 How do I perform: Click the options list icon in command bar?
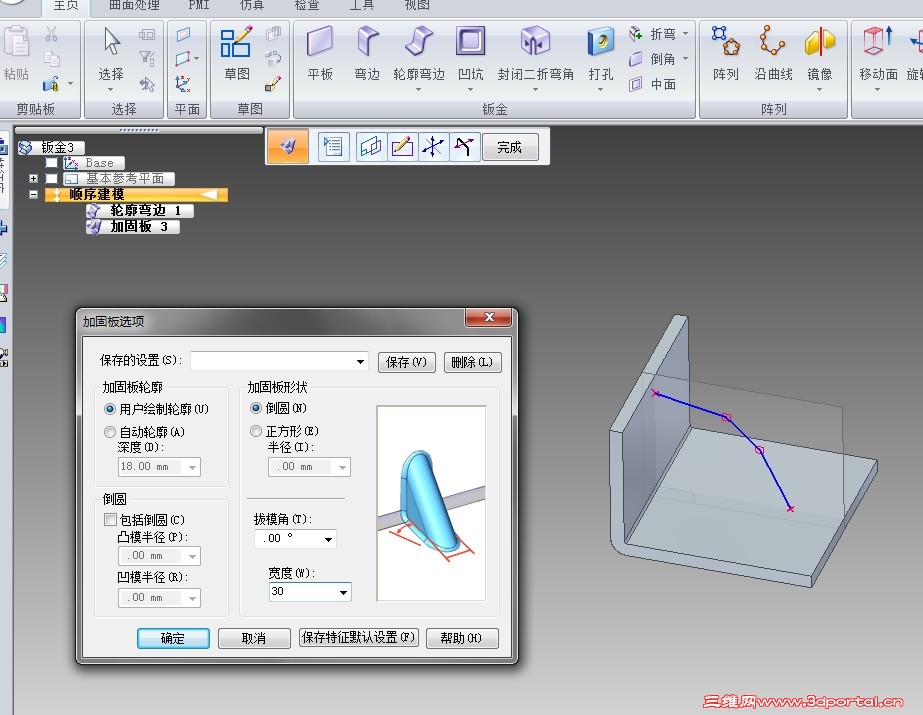pos(333,146)
